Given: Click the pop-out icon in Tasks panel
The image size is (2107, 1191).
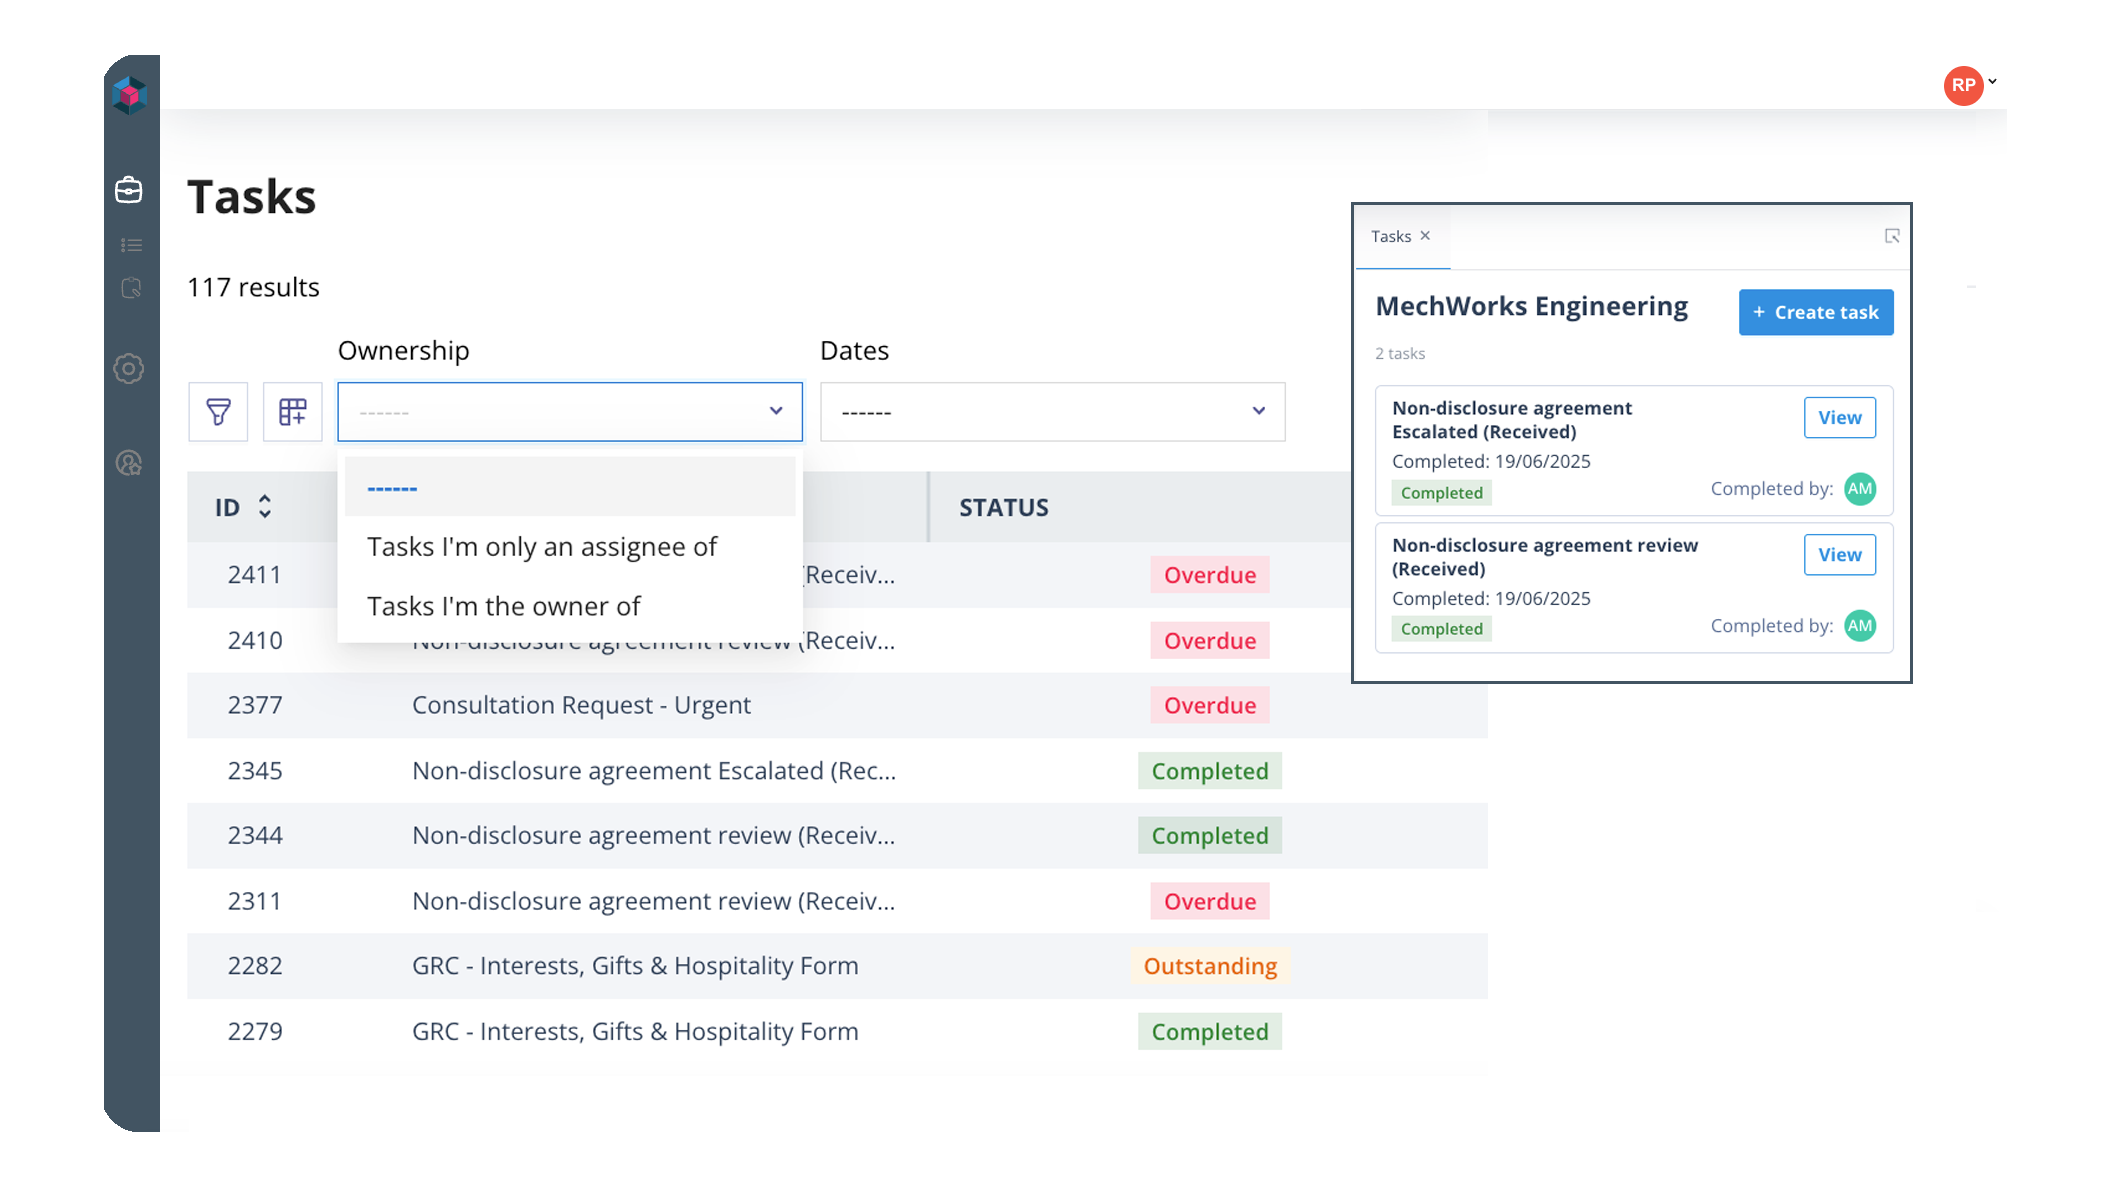Looking at the screenshot, I should [1891, 236].
